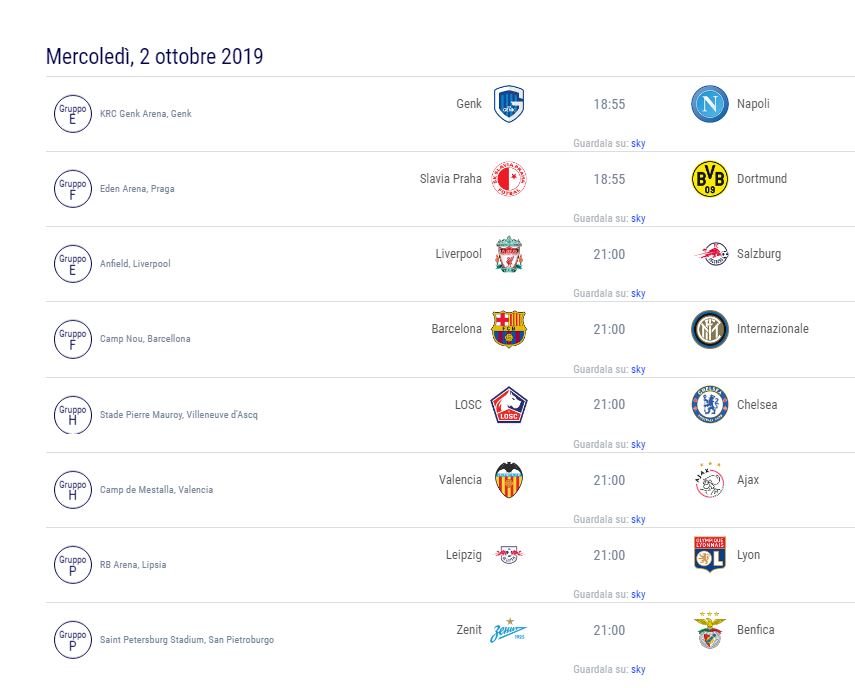Image resolution: width=855 pixels, height=688 pixels.
Task: Open sky link under Zenit–Benfica match
Action: 638,670
